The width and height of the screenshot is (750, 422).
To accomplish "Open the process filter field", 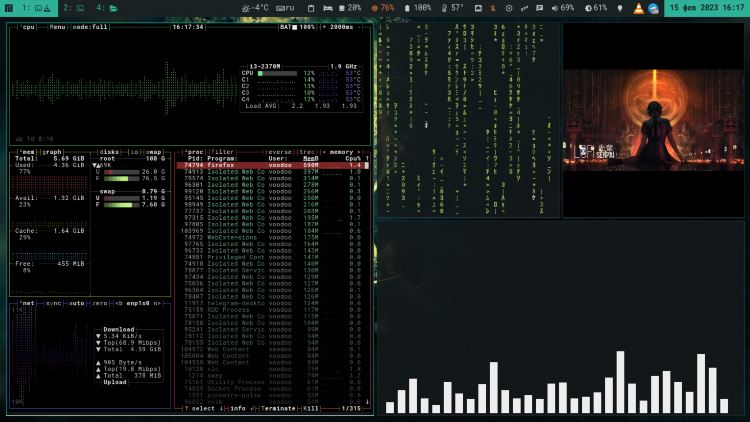I will [x=222, y=152].
